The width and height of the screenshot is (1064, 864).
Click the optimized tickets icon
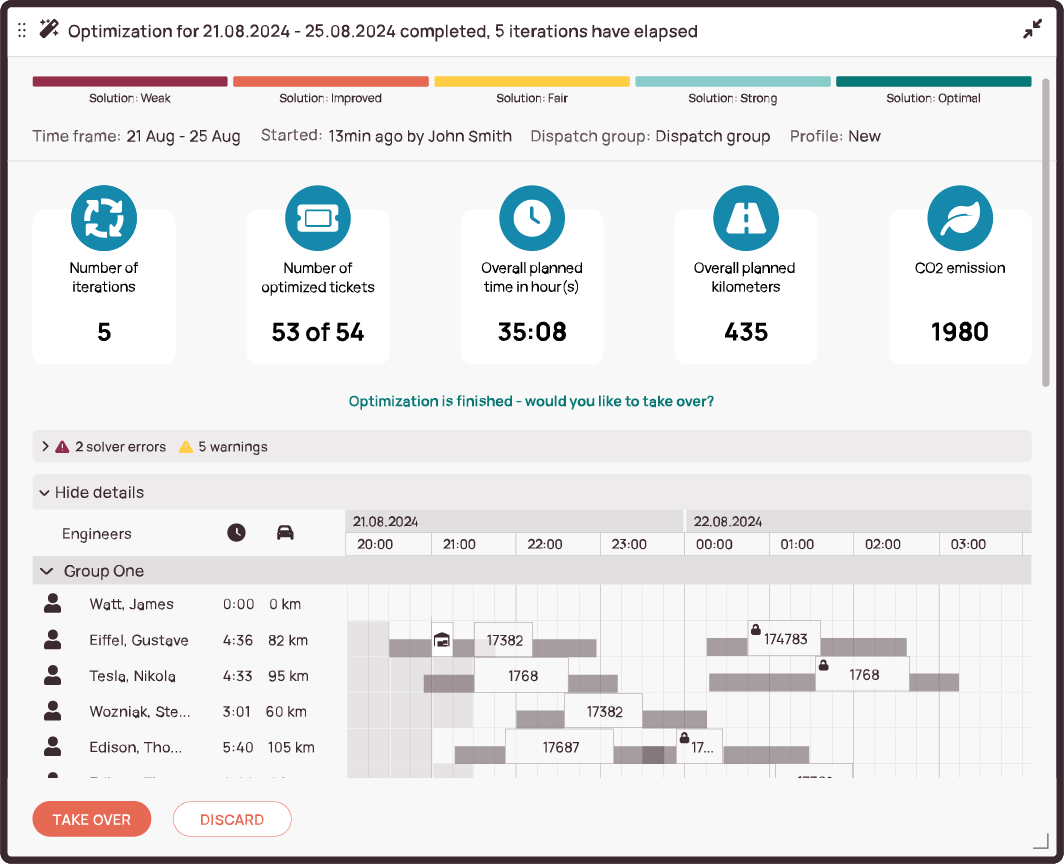point(318,218)
